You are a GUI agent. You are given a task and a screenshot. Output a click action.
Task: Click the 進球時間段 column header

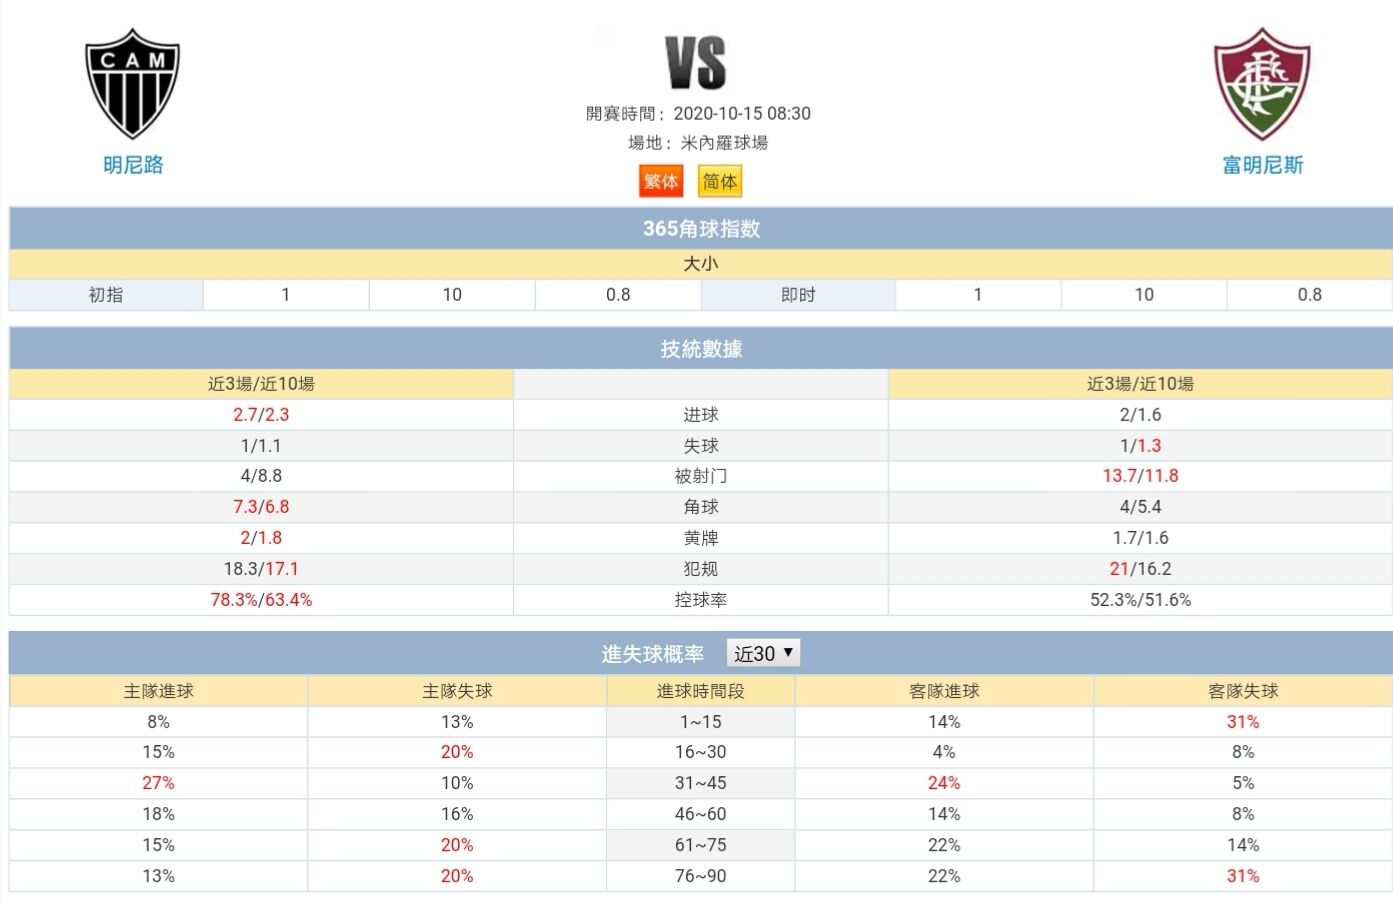[x=701, y=691]
